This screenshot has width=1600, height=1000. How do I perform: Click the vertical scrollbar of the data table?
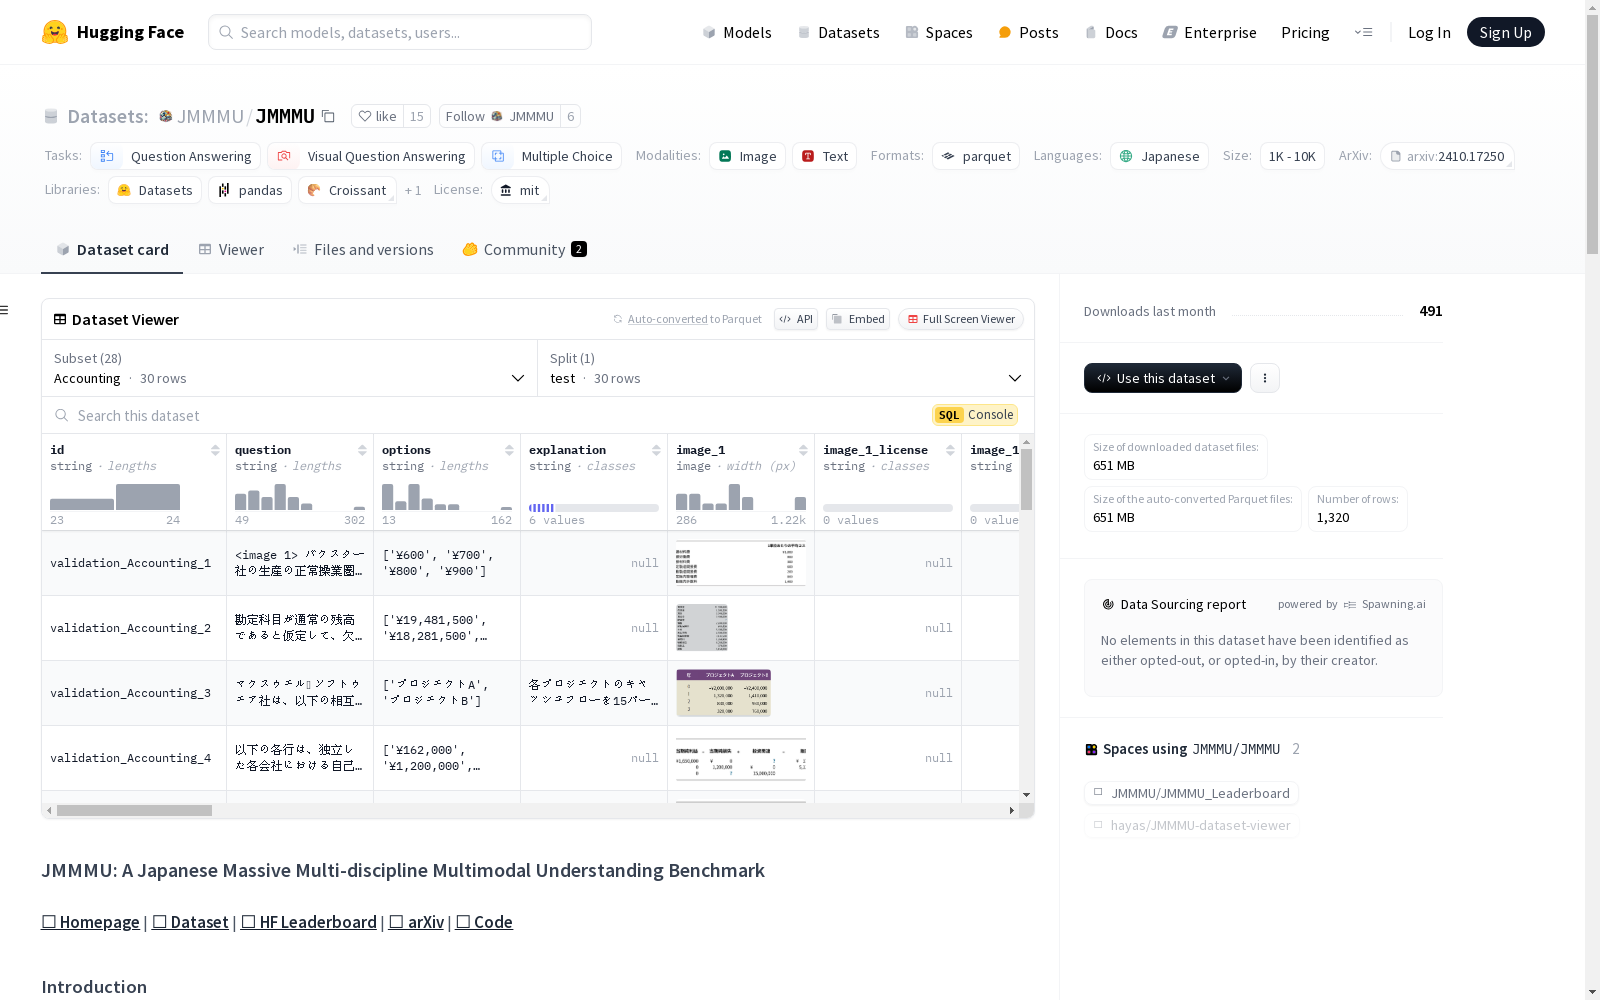(x=1026, y=480)
